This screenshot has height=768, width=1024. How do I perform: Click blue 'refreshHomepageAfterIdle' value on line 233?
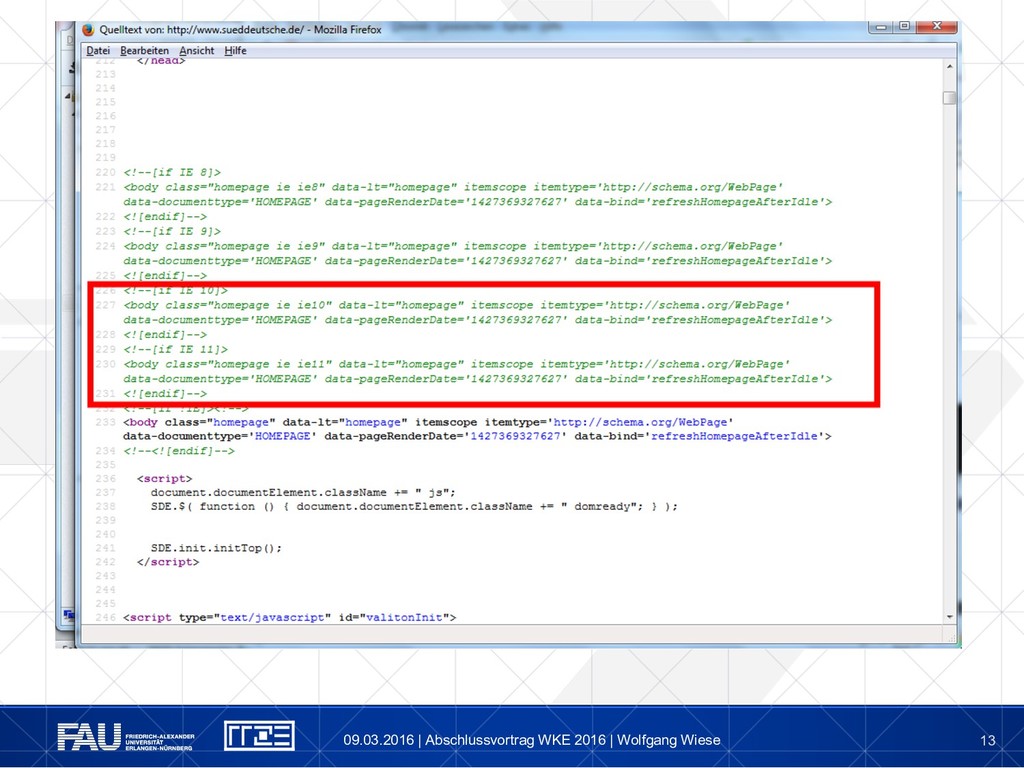(734, 436)
